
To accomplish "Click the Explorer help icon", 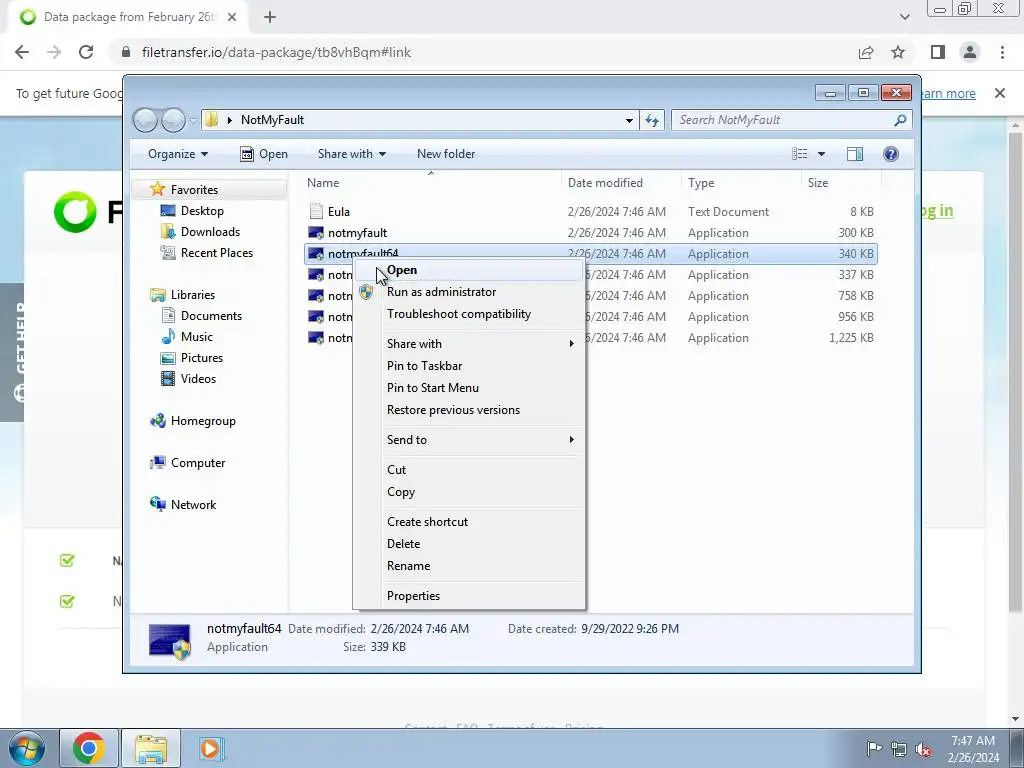I will click(890, 154).
